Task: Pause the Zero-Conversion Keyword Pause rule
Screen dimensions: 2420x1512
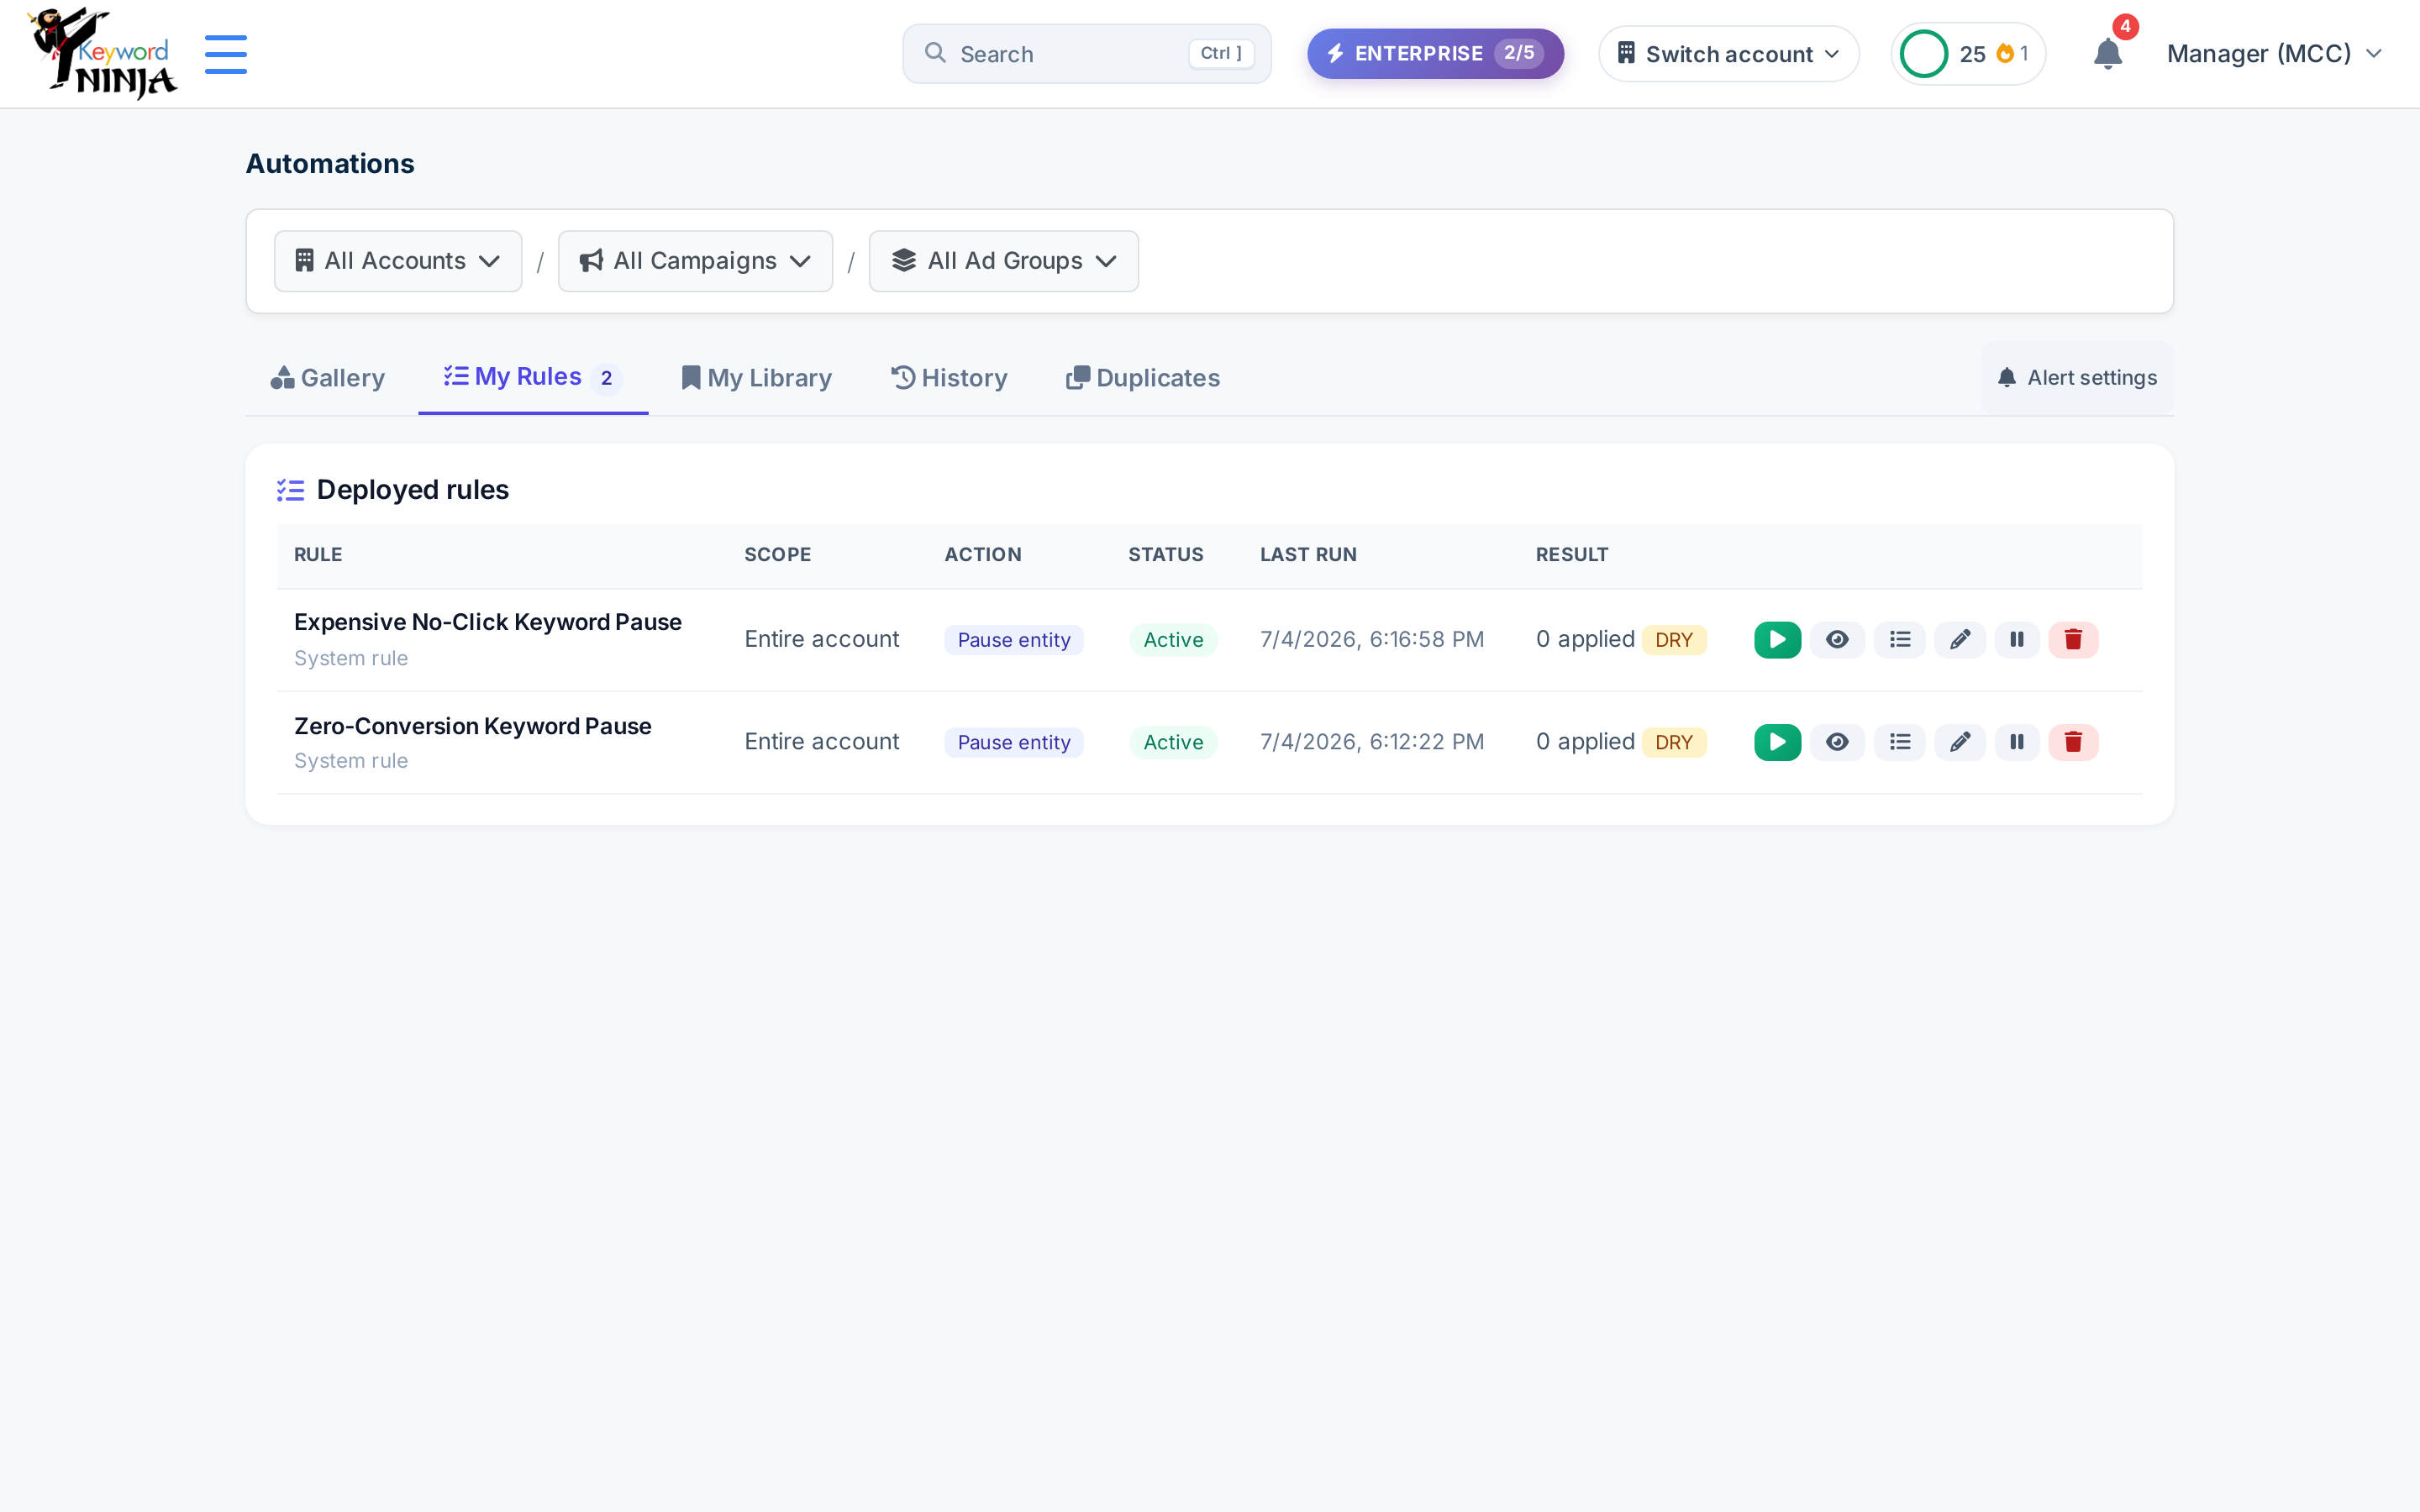Action: (x=2017, y=742)
